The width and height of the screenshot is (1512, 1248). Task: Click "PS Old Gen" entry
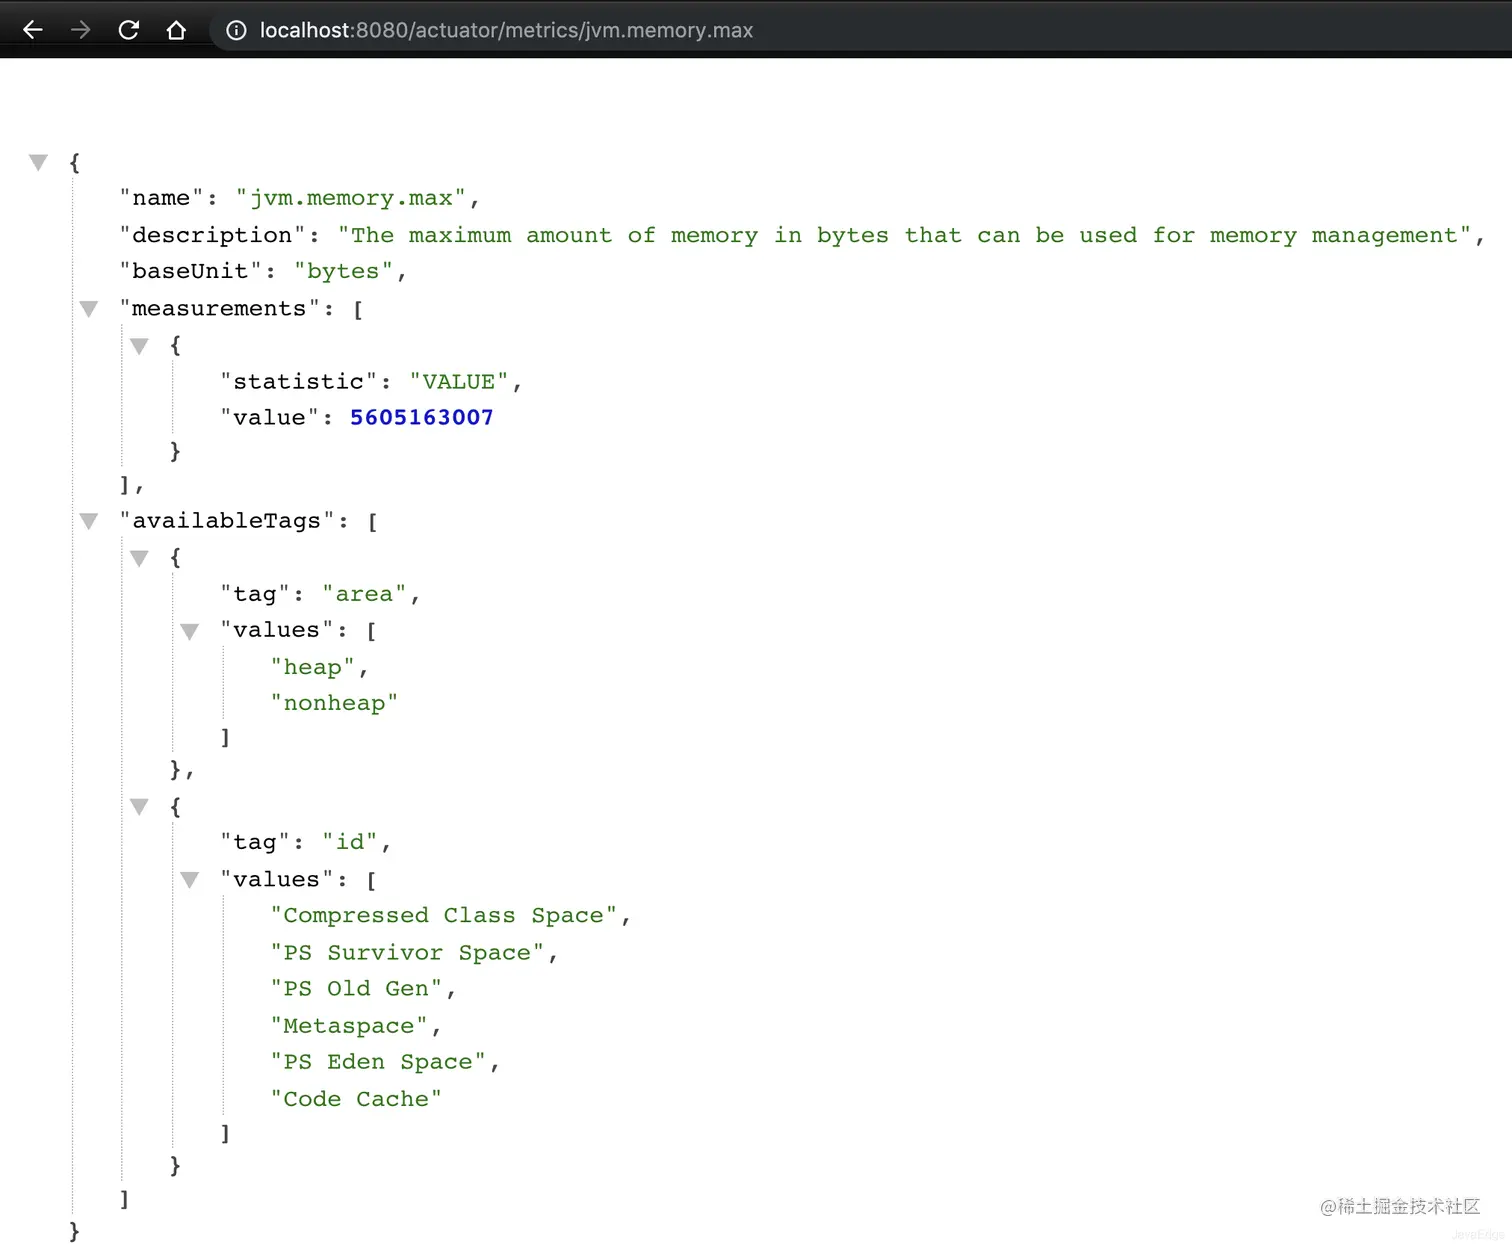[357, 988]
